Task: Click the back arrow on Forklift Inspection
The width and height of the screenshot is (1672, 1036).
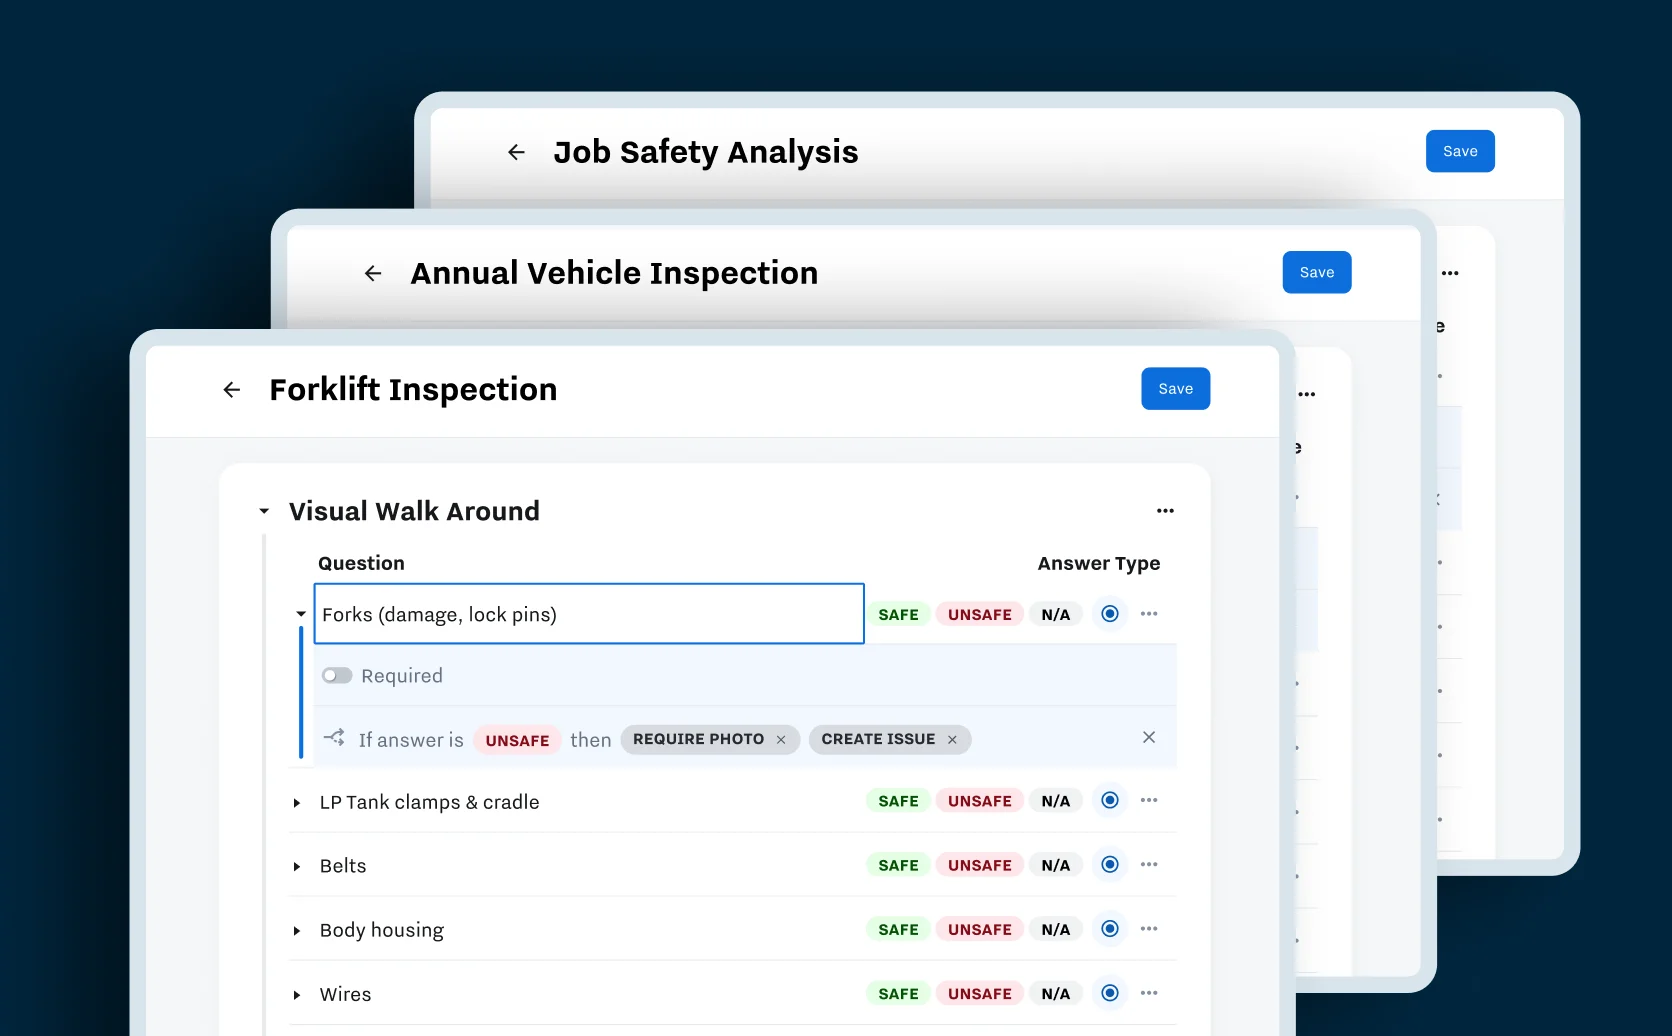Action: click(231, 389)
